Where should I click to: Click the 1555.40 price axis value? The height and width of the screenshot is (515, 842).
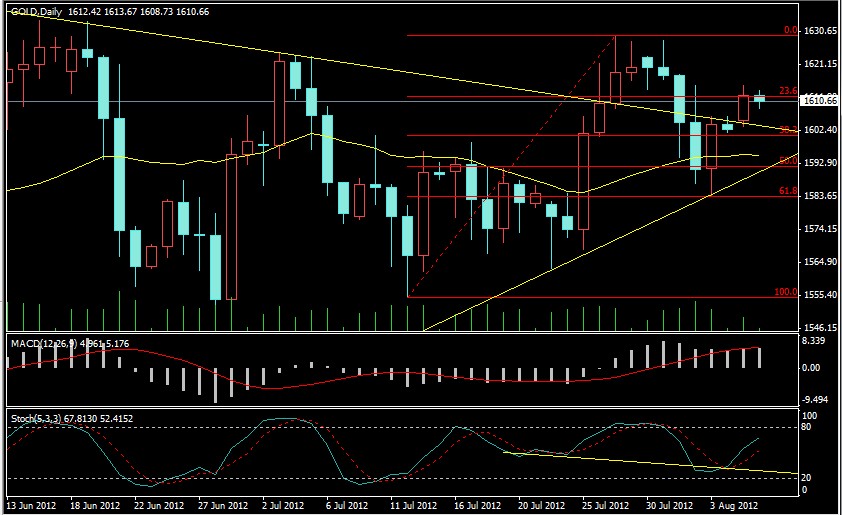pyautogui.click(x=819, y=295)
